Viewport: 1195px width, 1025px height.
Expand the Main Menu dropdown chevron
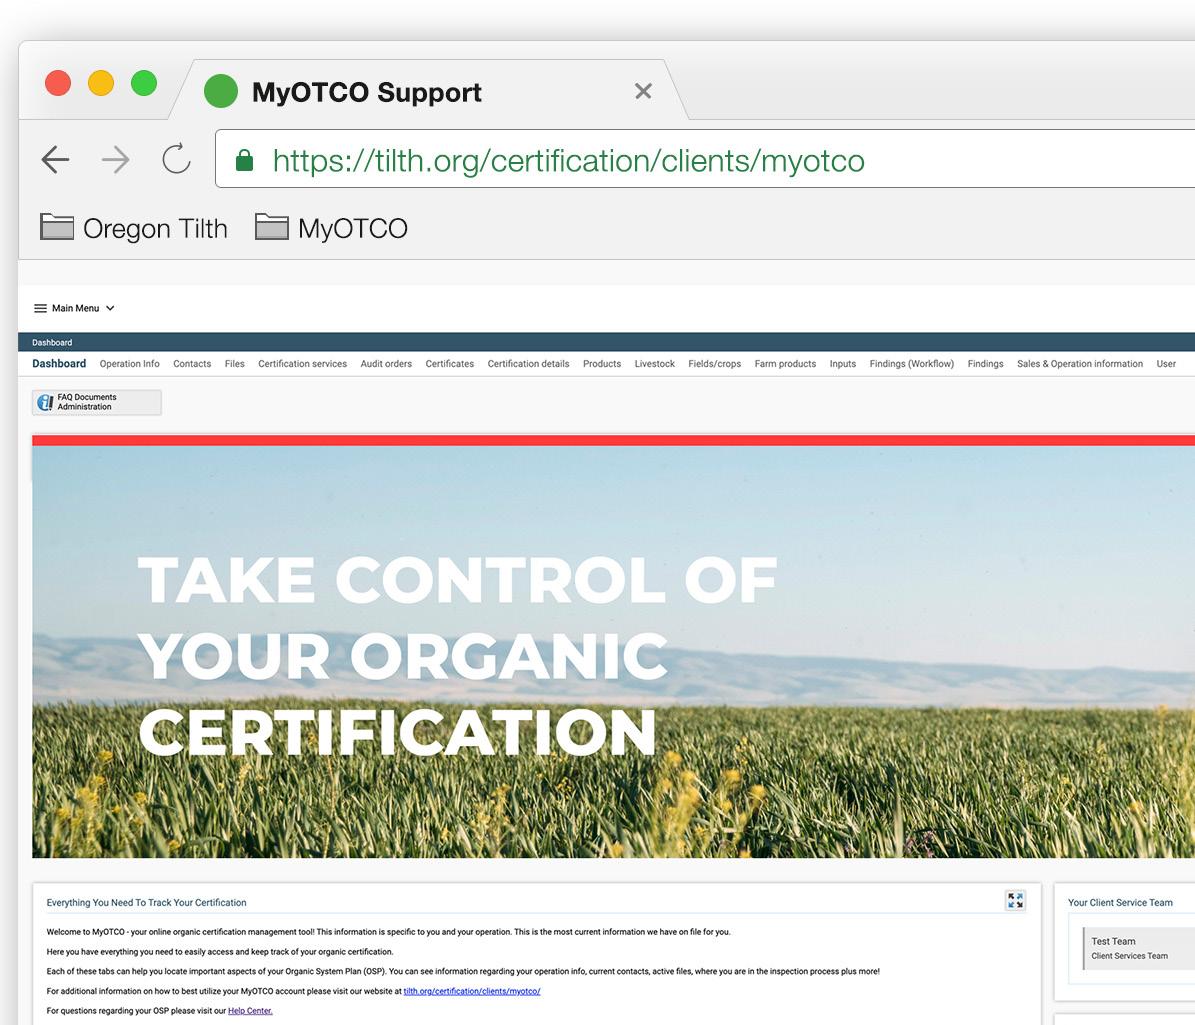[110, 309]
